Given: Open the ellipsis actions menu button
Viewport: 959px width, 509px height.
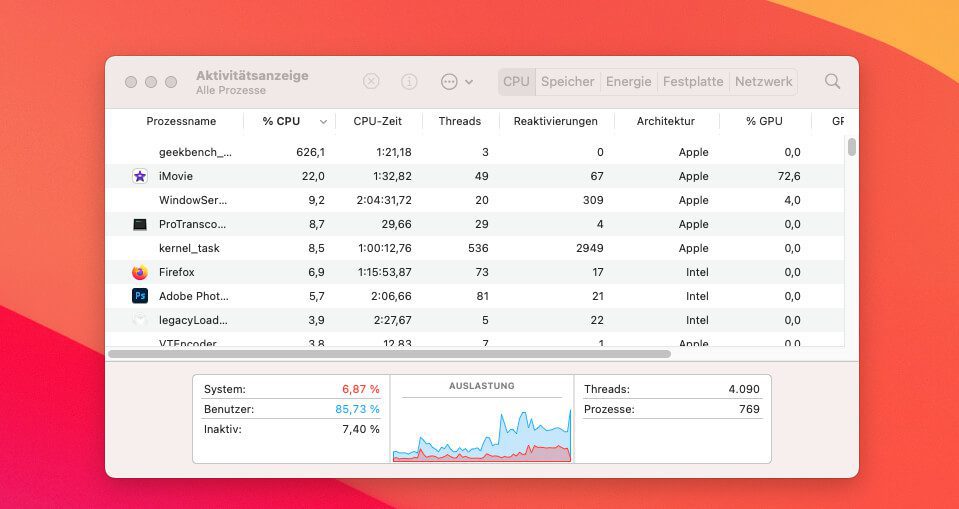Looking at the screenshot, I should (x=449, y=81).
